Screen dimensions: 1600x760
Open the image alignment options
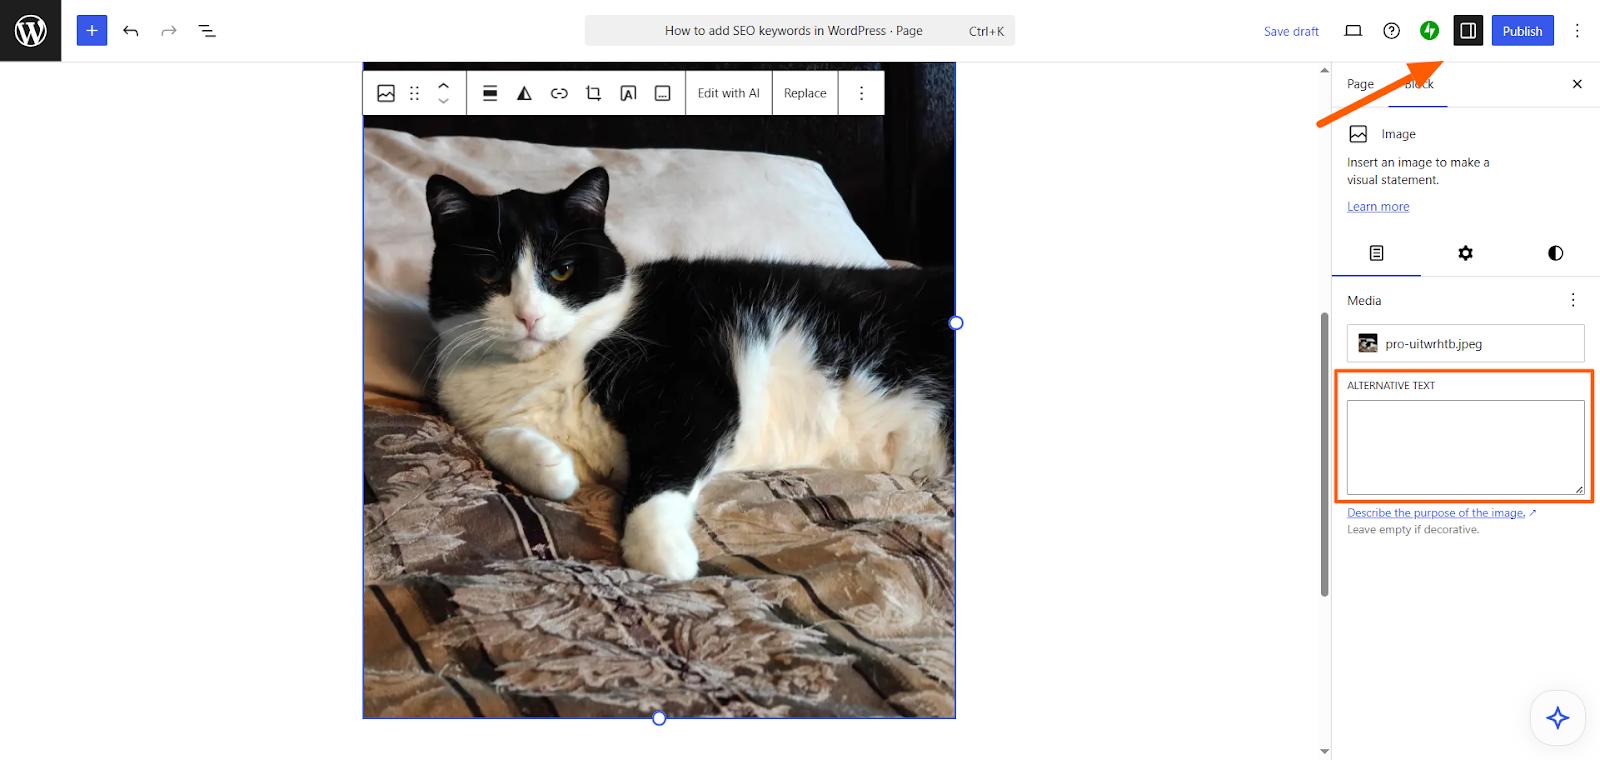490,93
